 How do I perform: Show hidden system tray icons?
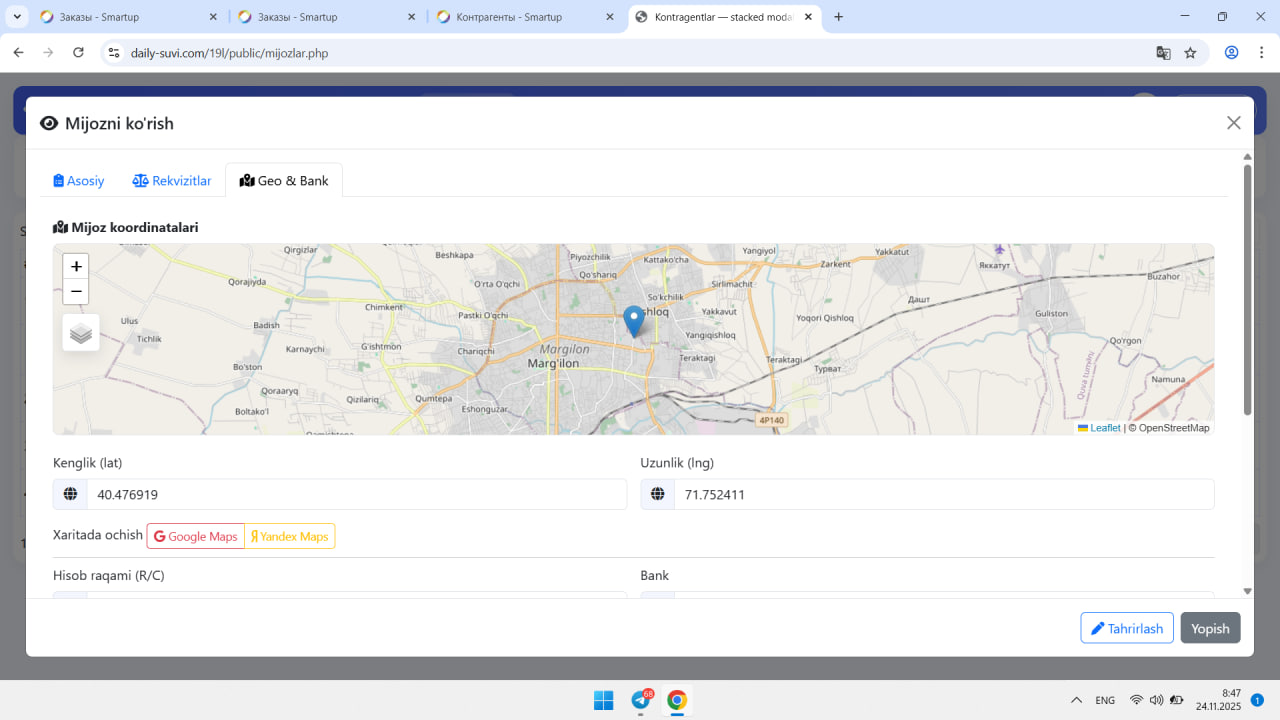tap(1076, 700)
